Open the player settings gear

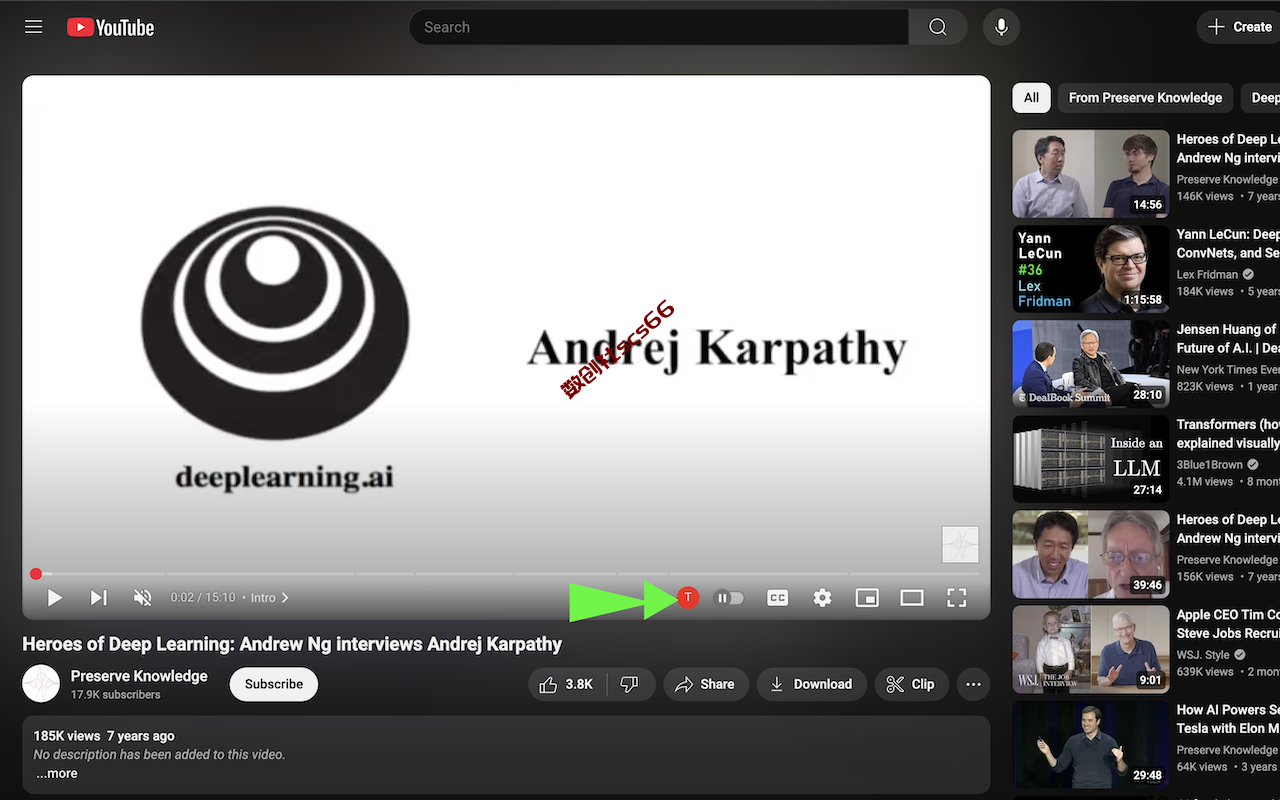822,598
